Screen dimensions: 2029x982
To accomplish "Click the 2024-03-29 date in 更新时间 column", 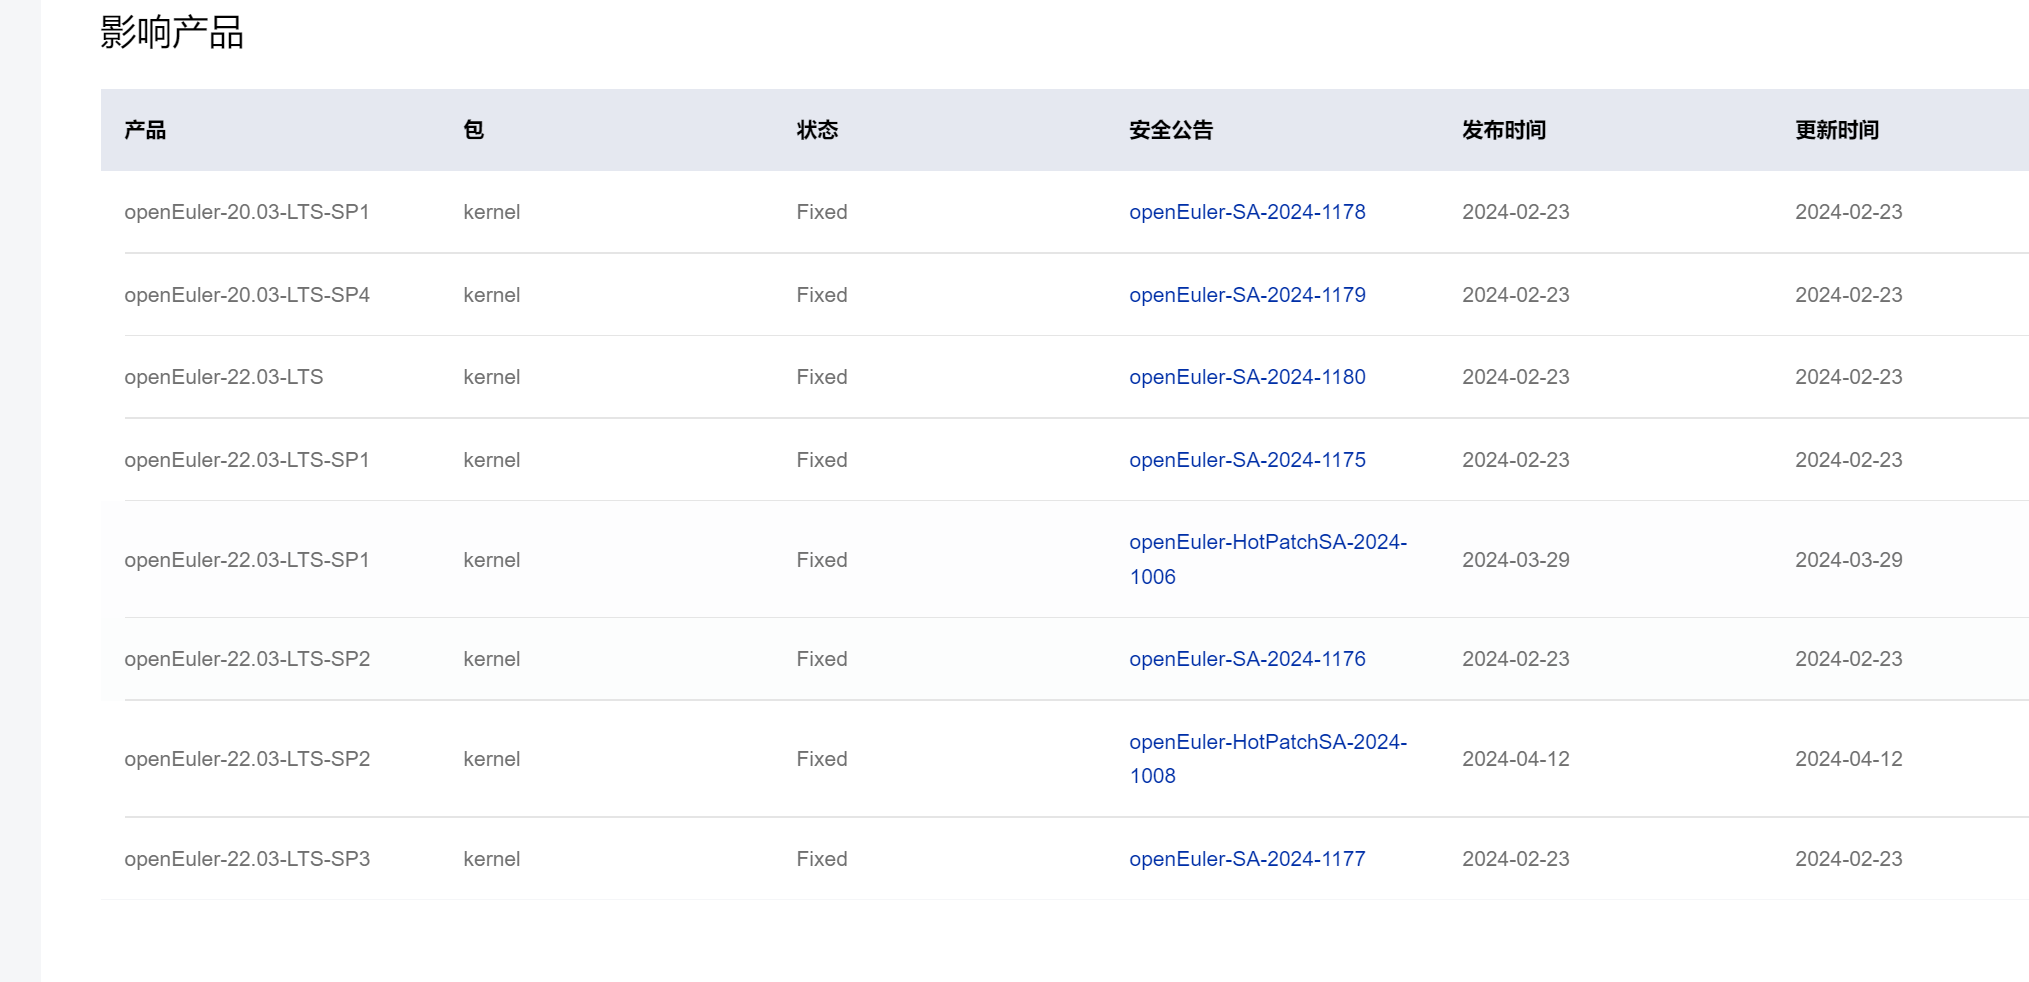I will tap(1848, 560).
